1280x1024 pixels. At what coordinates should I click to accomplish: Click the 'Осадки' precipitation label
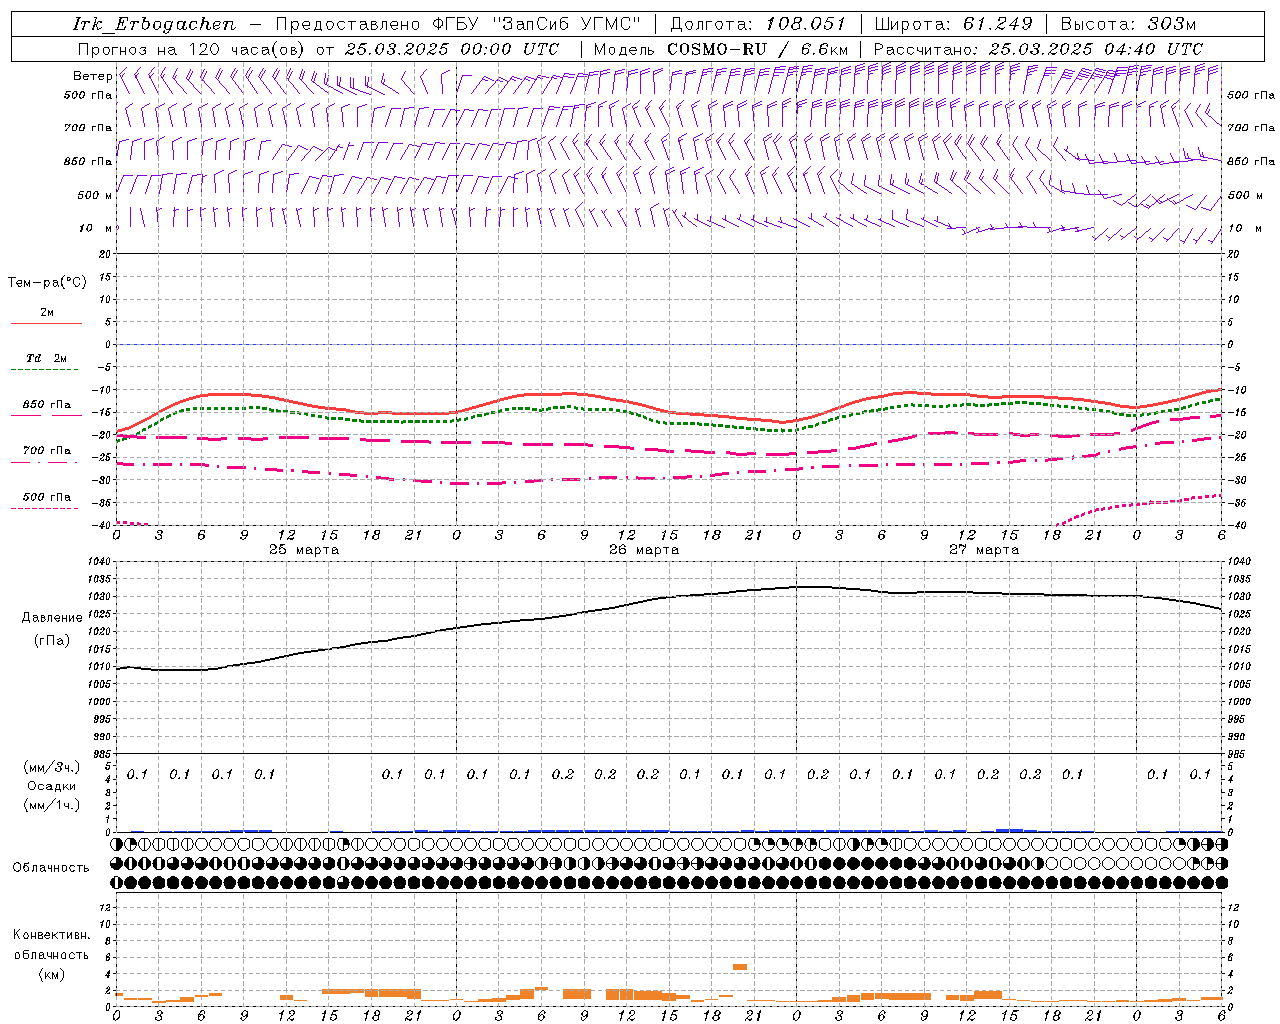point(51,787)
